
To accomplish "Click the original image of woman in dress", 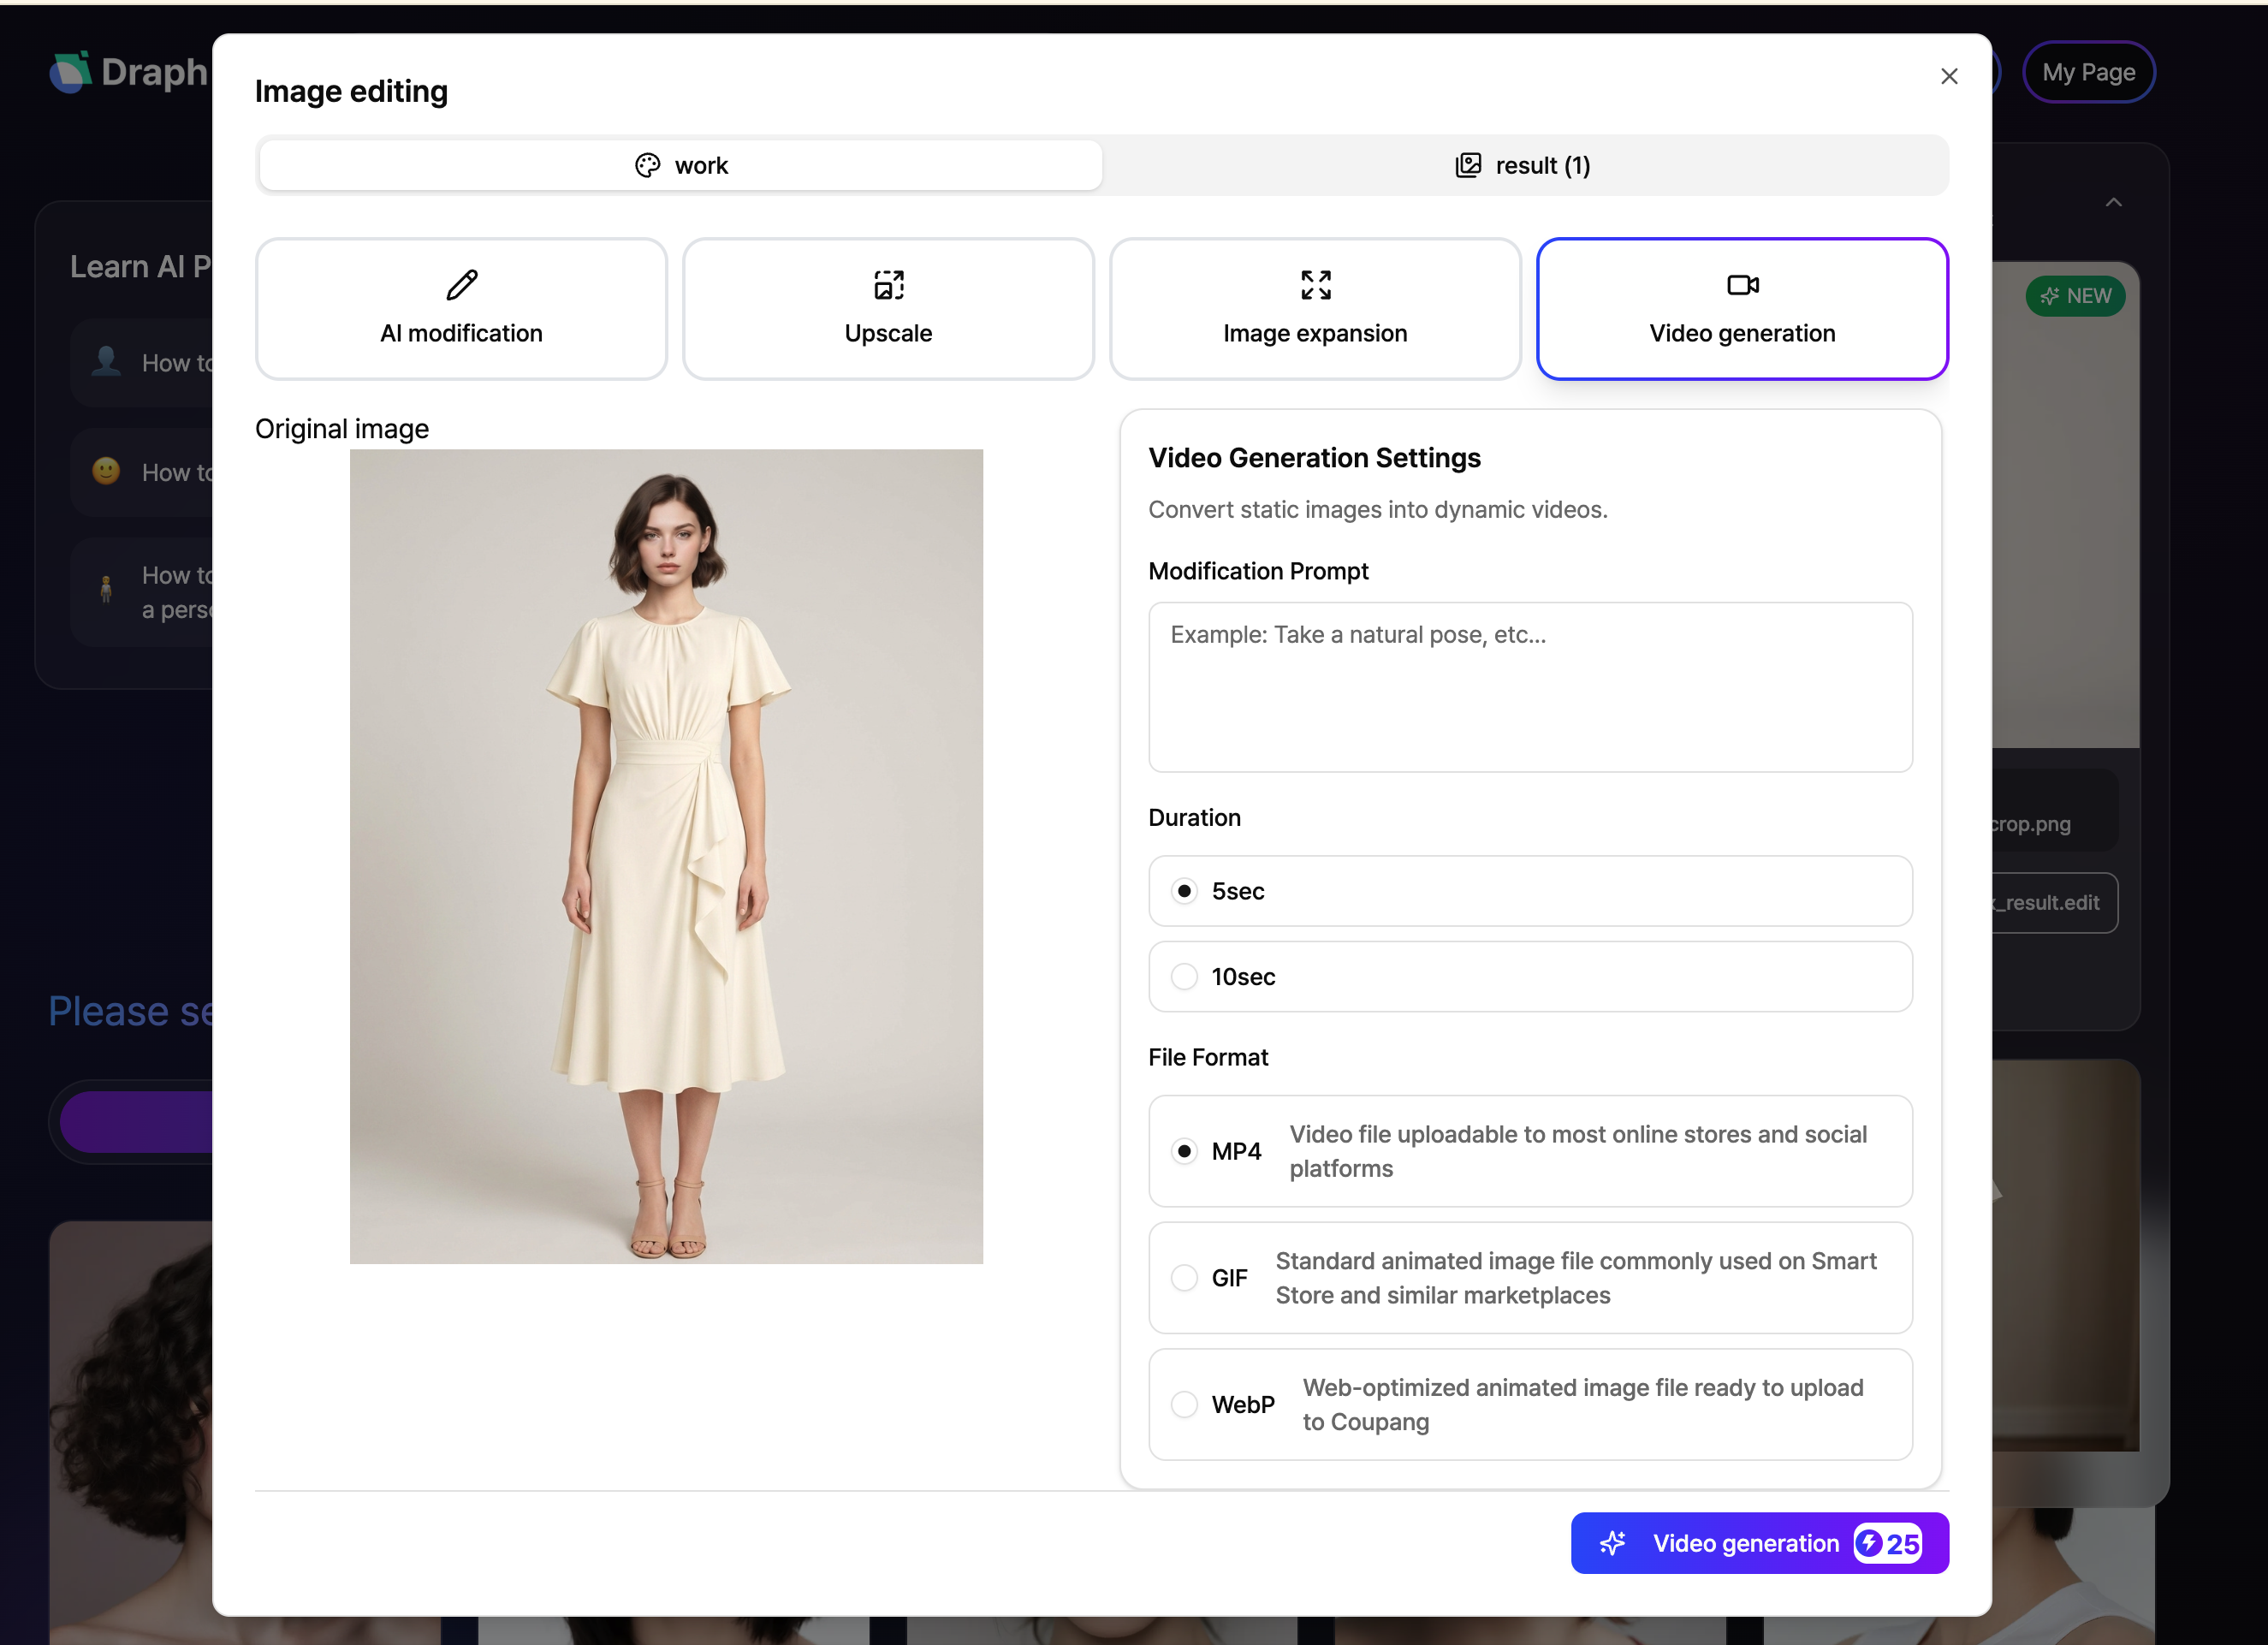I will click(666, 856).
